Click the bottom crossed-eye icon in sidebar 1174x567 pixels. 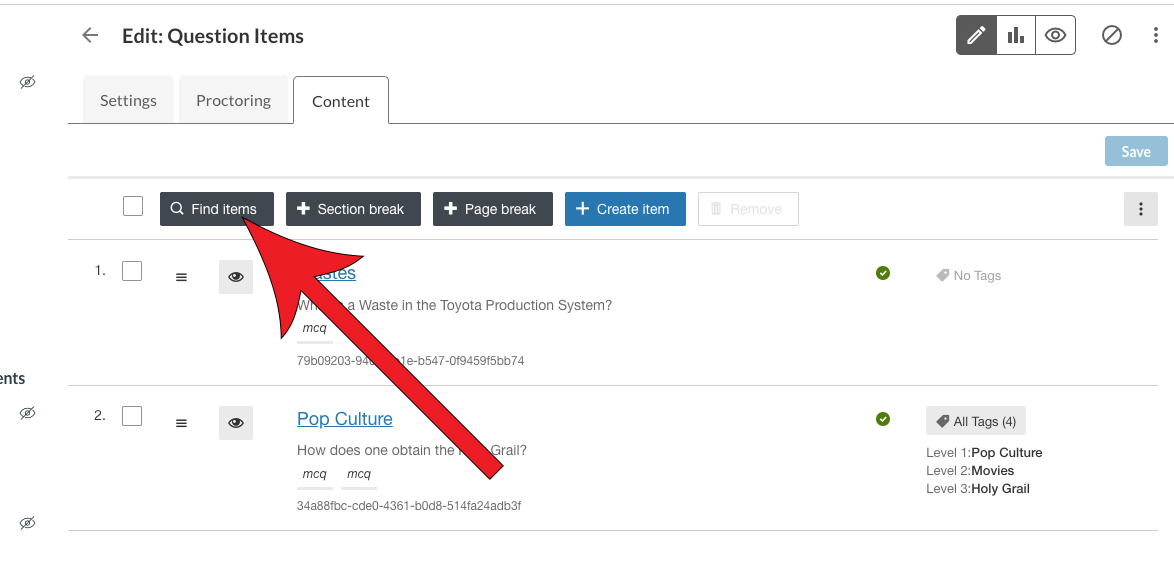point(27,523)
